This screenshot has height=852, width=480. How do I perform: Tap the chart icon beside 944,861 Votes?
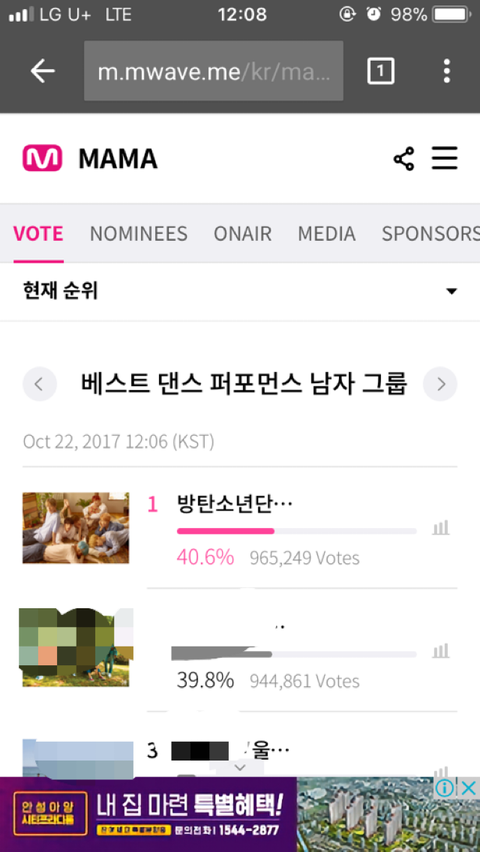coord(441,651)
